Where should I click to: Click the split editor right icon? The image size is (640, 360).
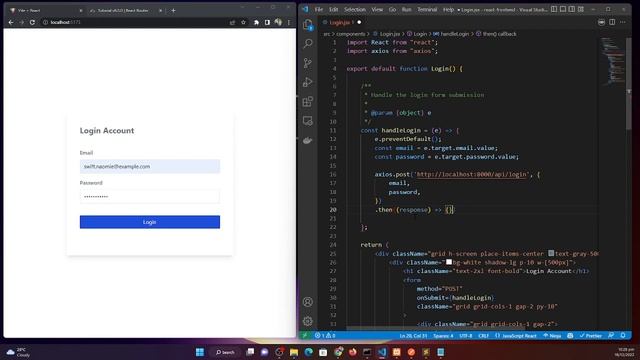click(612, 22)
